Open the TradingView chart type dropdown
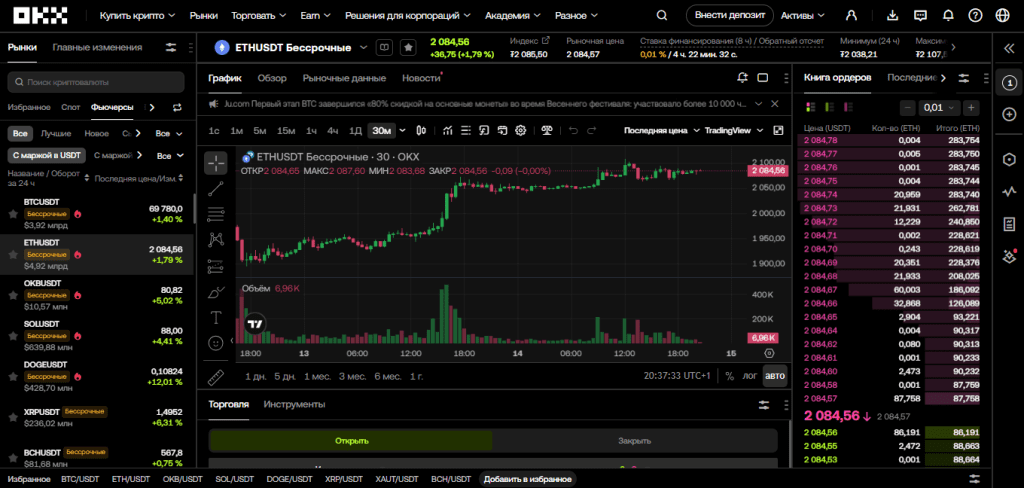 (733, 130)
